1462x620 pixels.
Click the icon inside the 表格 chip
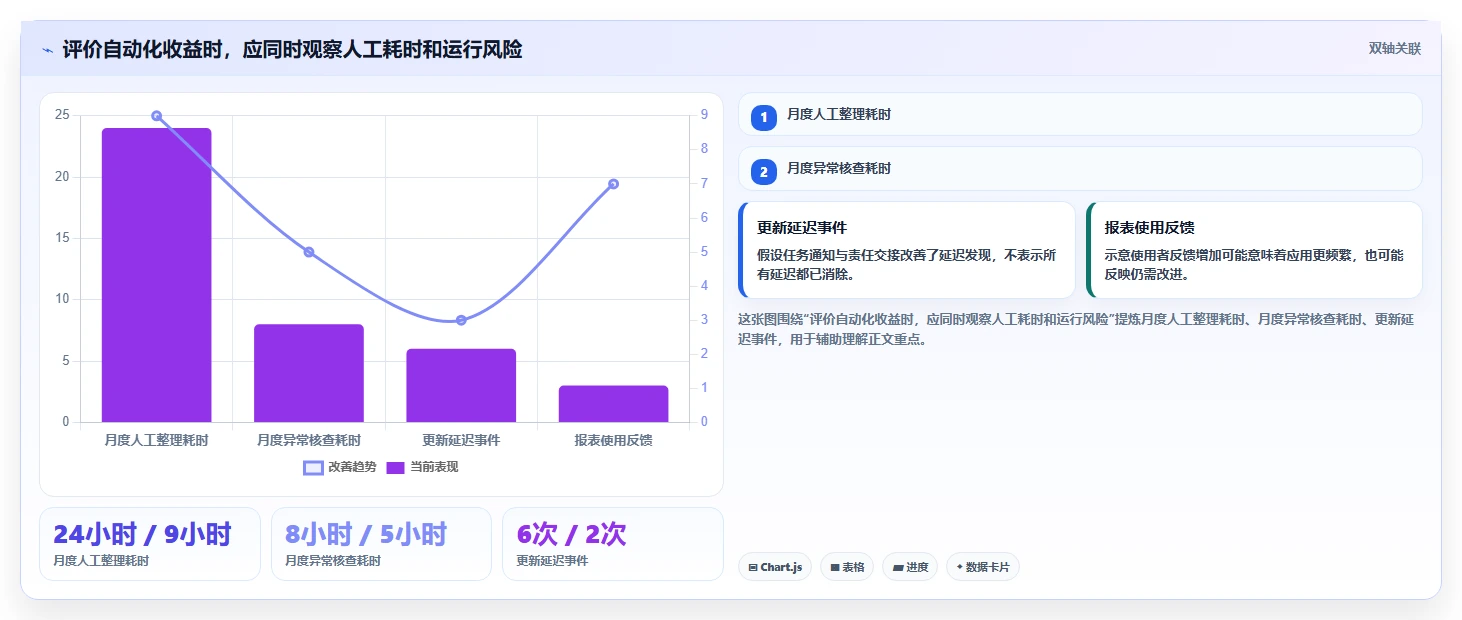[835, 568]
